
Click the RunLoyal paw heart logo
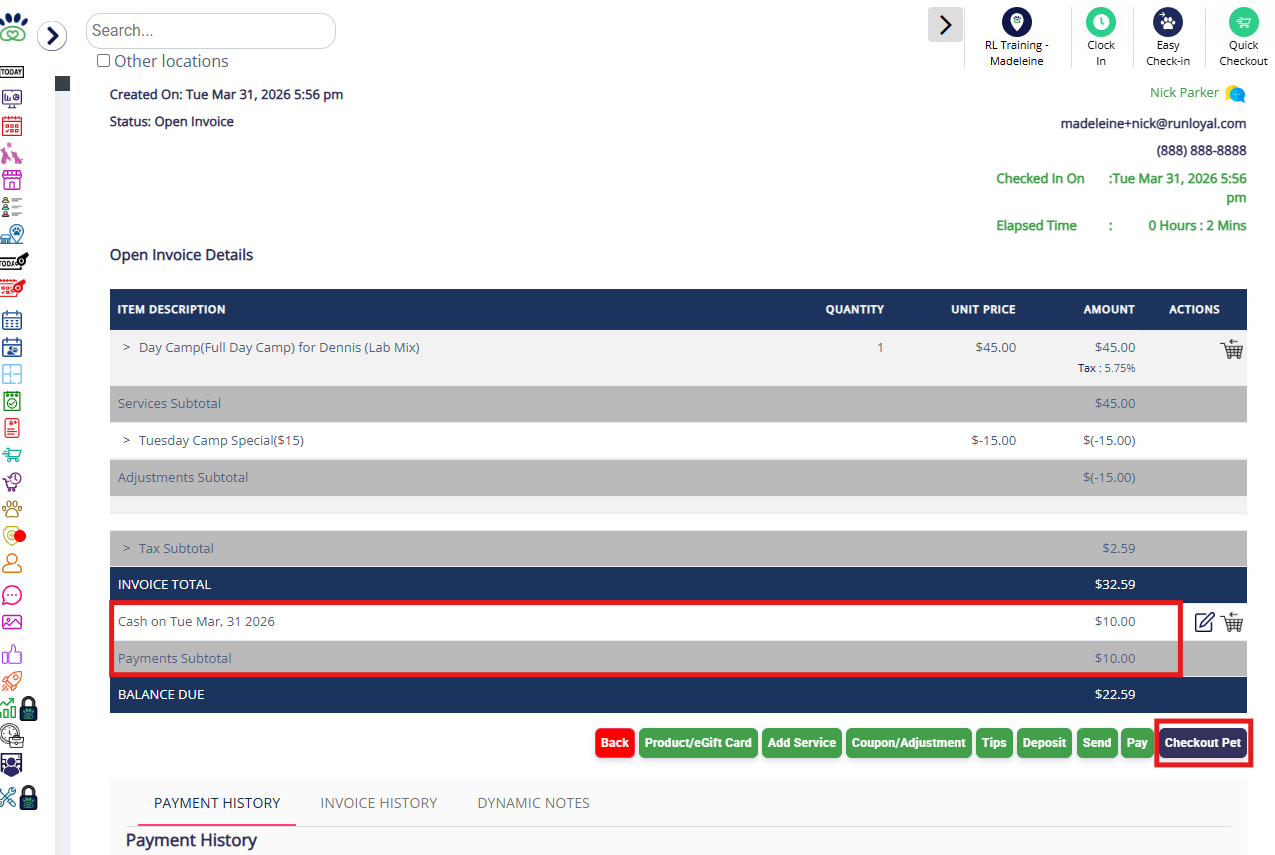click(x=13, y=25)
